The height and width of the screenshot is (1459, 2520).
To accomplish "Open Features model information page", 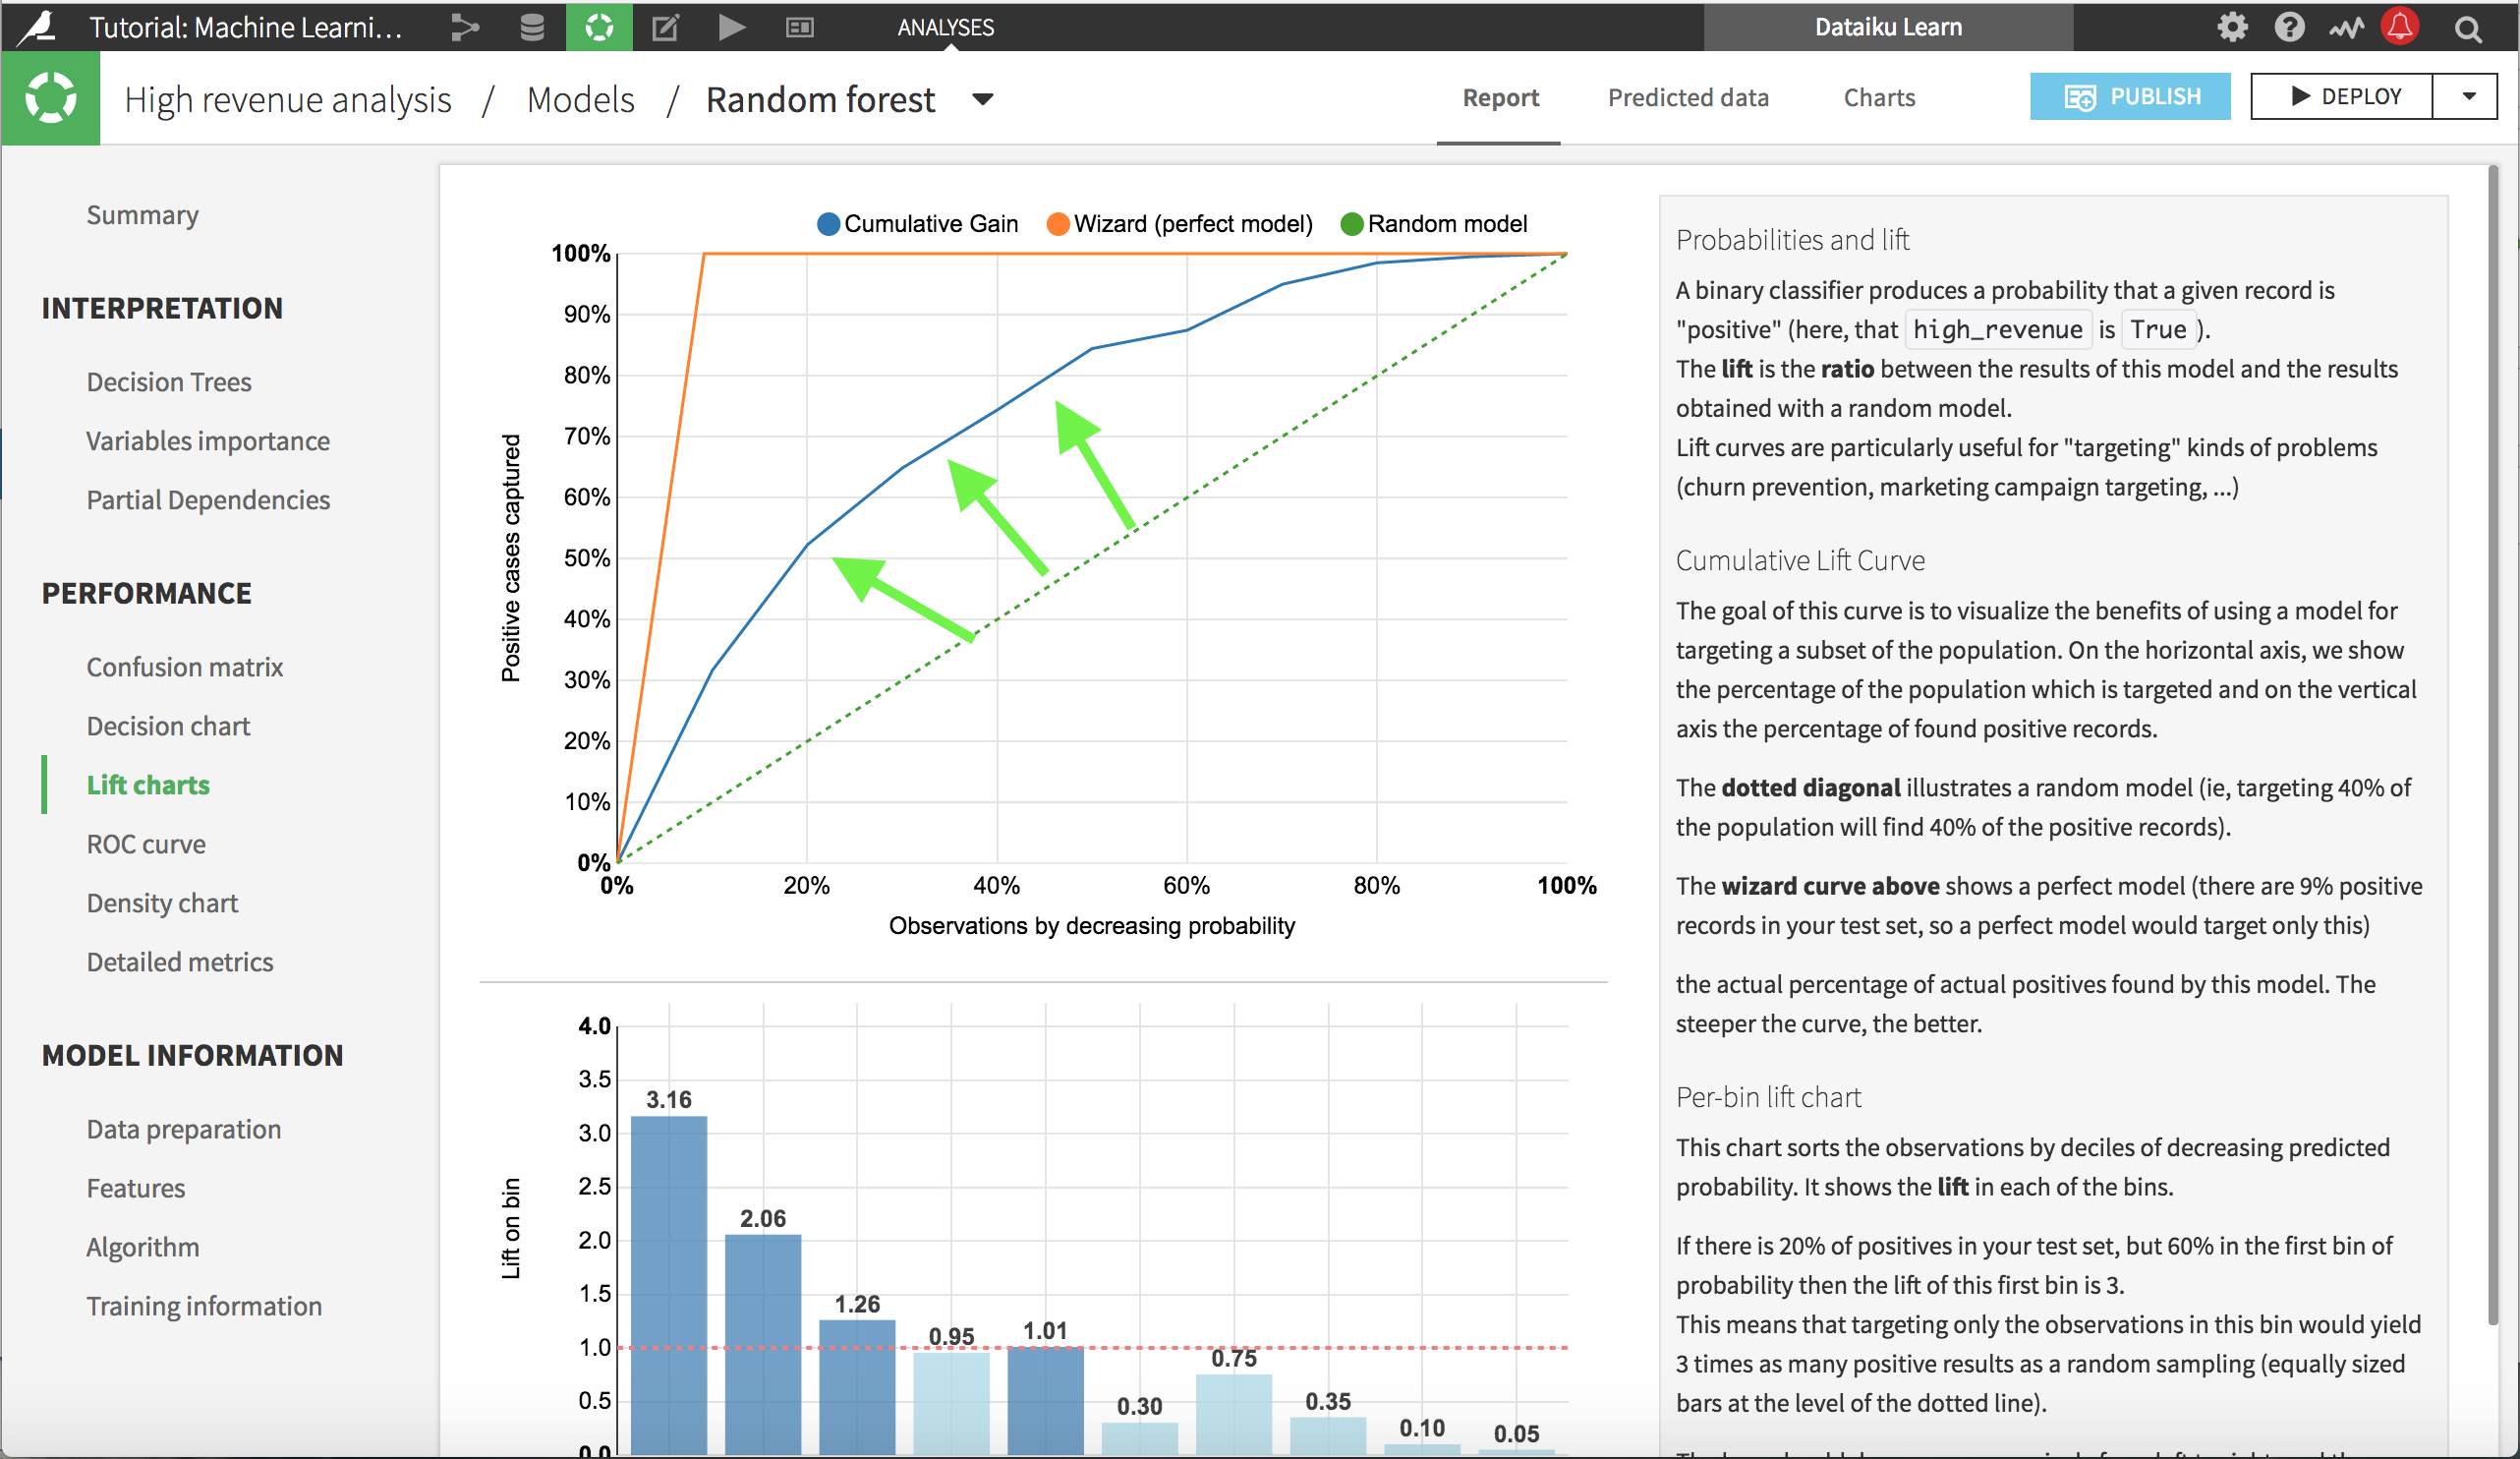I will coord(136,1188).
